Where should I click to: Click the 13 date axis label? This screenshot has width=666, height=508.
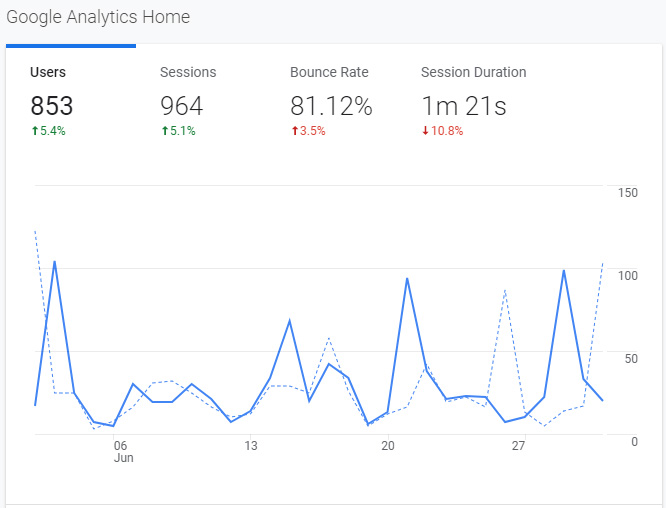click(x=251, y=446)
